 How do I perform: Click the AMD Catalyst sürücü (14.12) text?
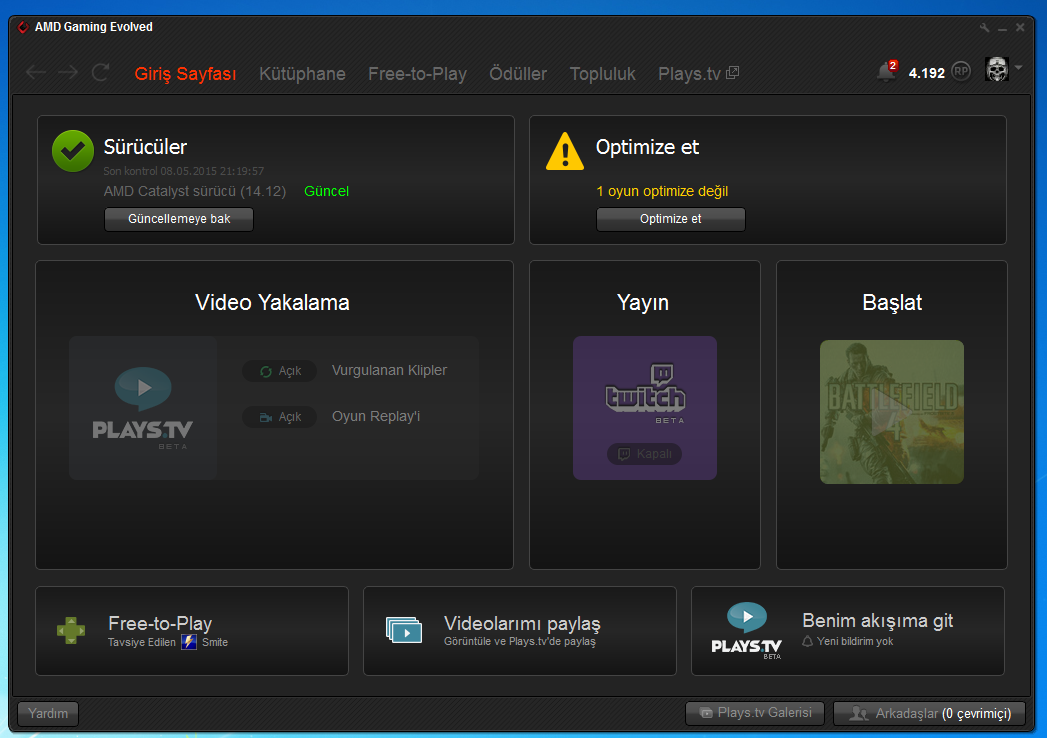pyautogui.click(x=195, y=192)
